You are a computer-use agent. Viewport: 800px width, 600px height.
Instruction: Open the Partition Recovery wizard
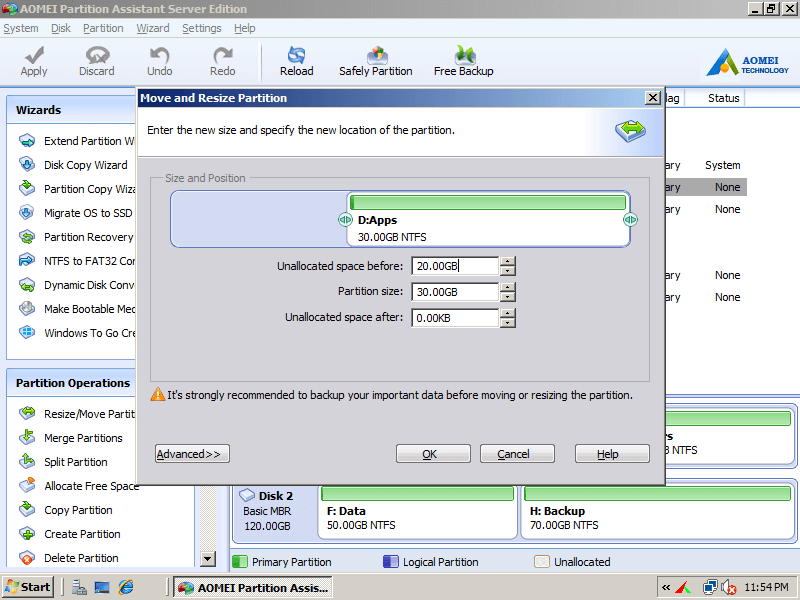[x=76, y=237]
